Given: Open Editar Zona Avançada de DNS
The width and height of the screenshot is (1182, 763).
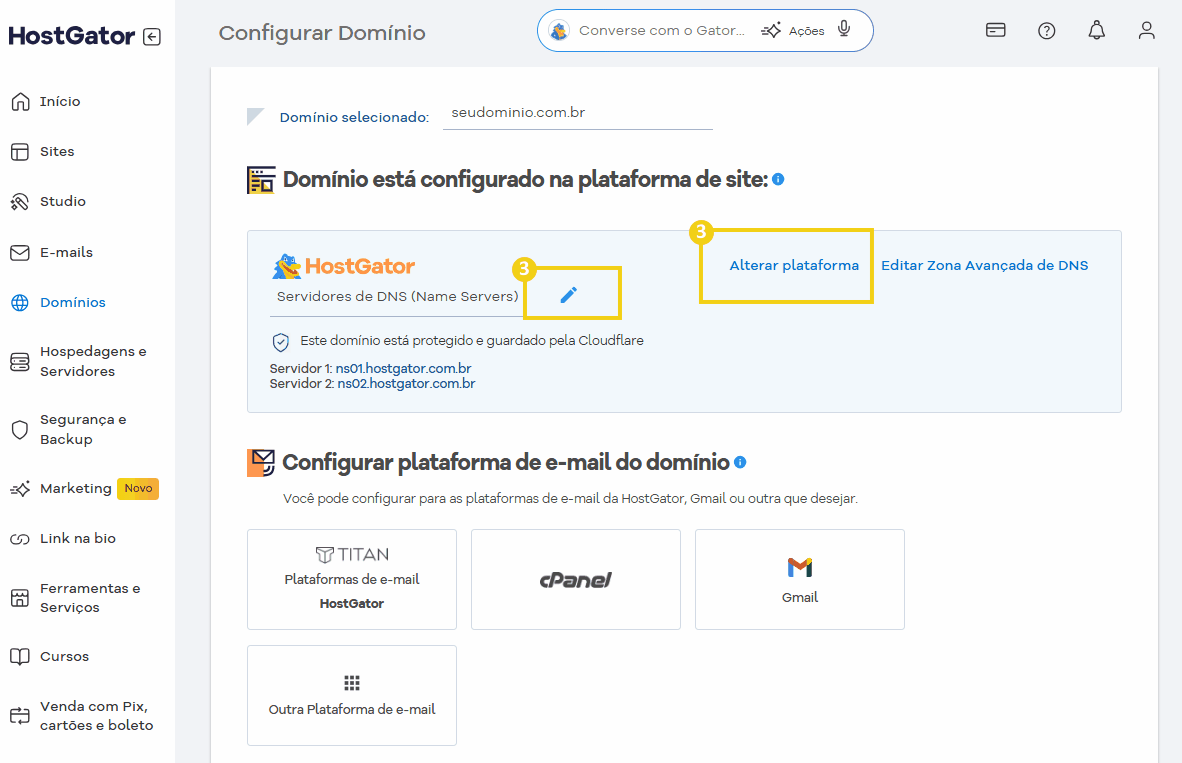Looking at the screenshot, I should (984, 266).
